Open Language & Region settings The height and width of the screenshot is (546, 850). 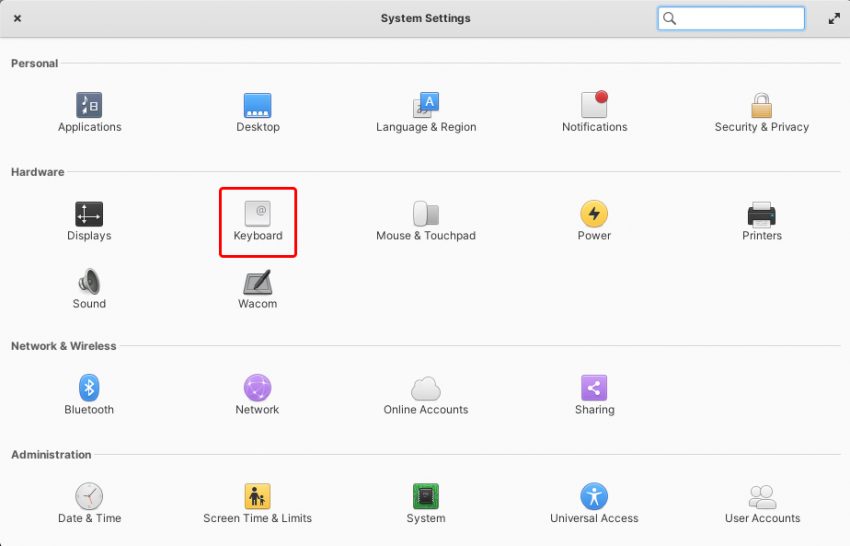point(426,106)
